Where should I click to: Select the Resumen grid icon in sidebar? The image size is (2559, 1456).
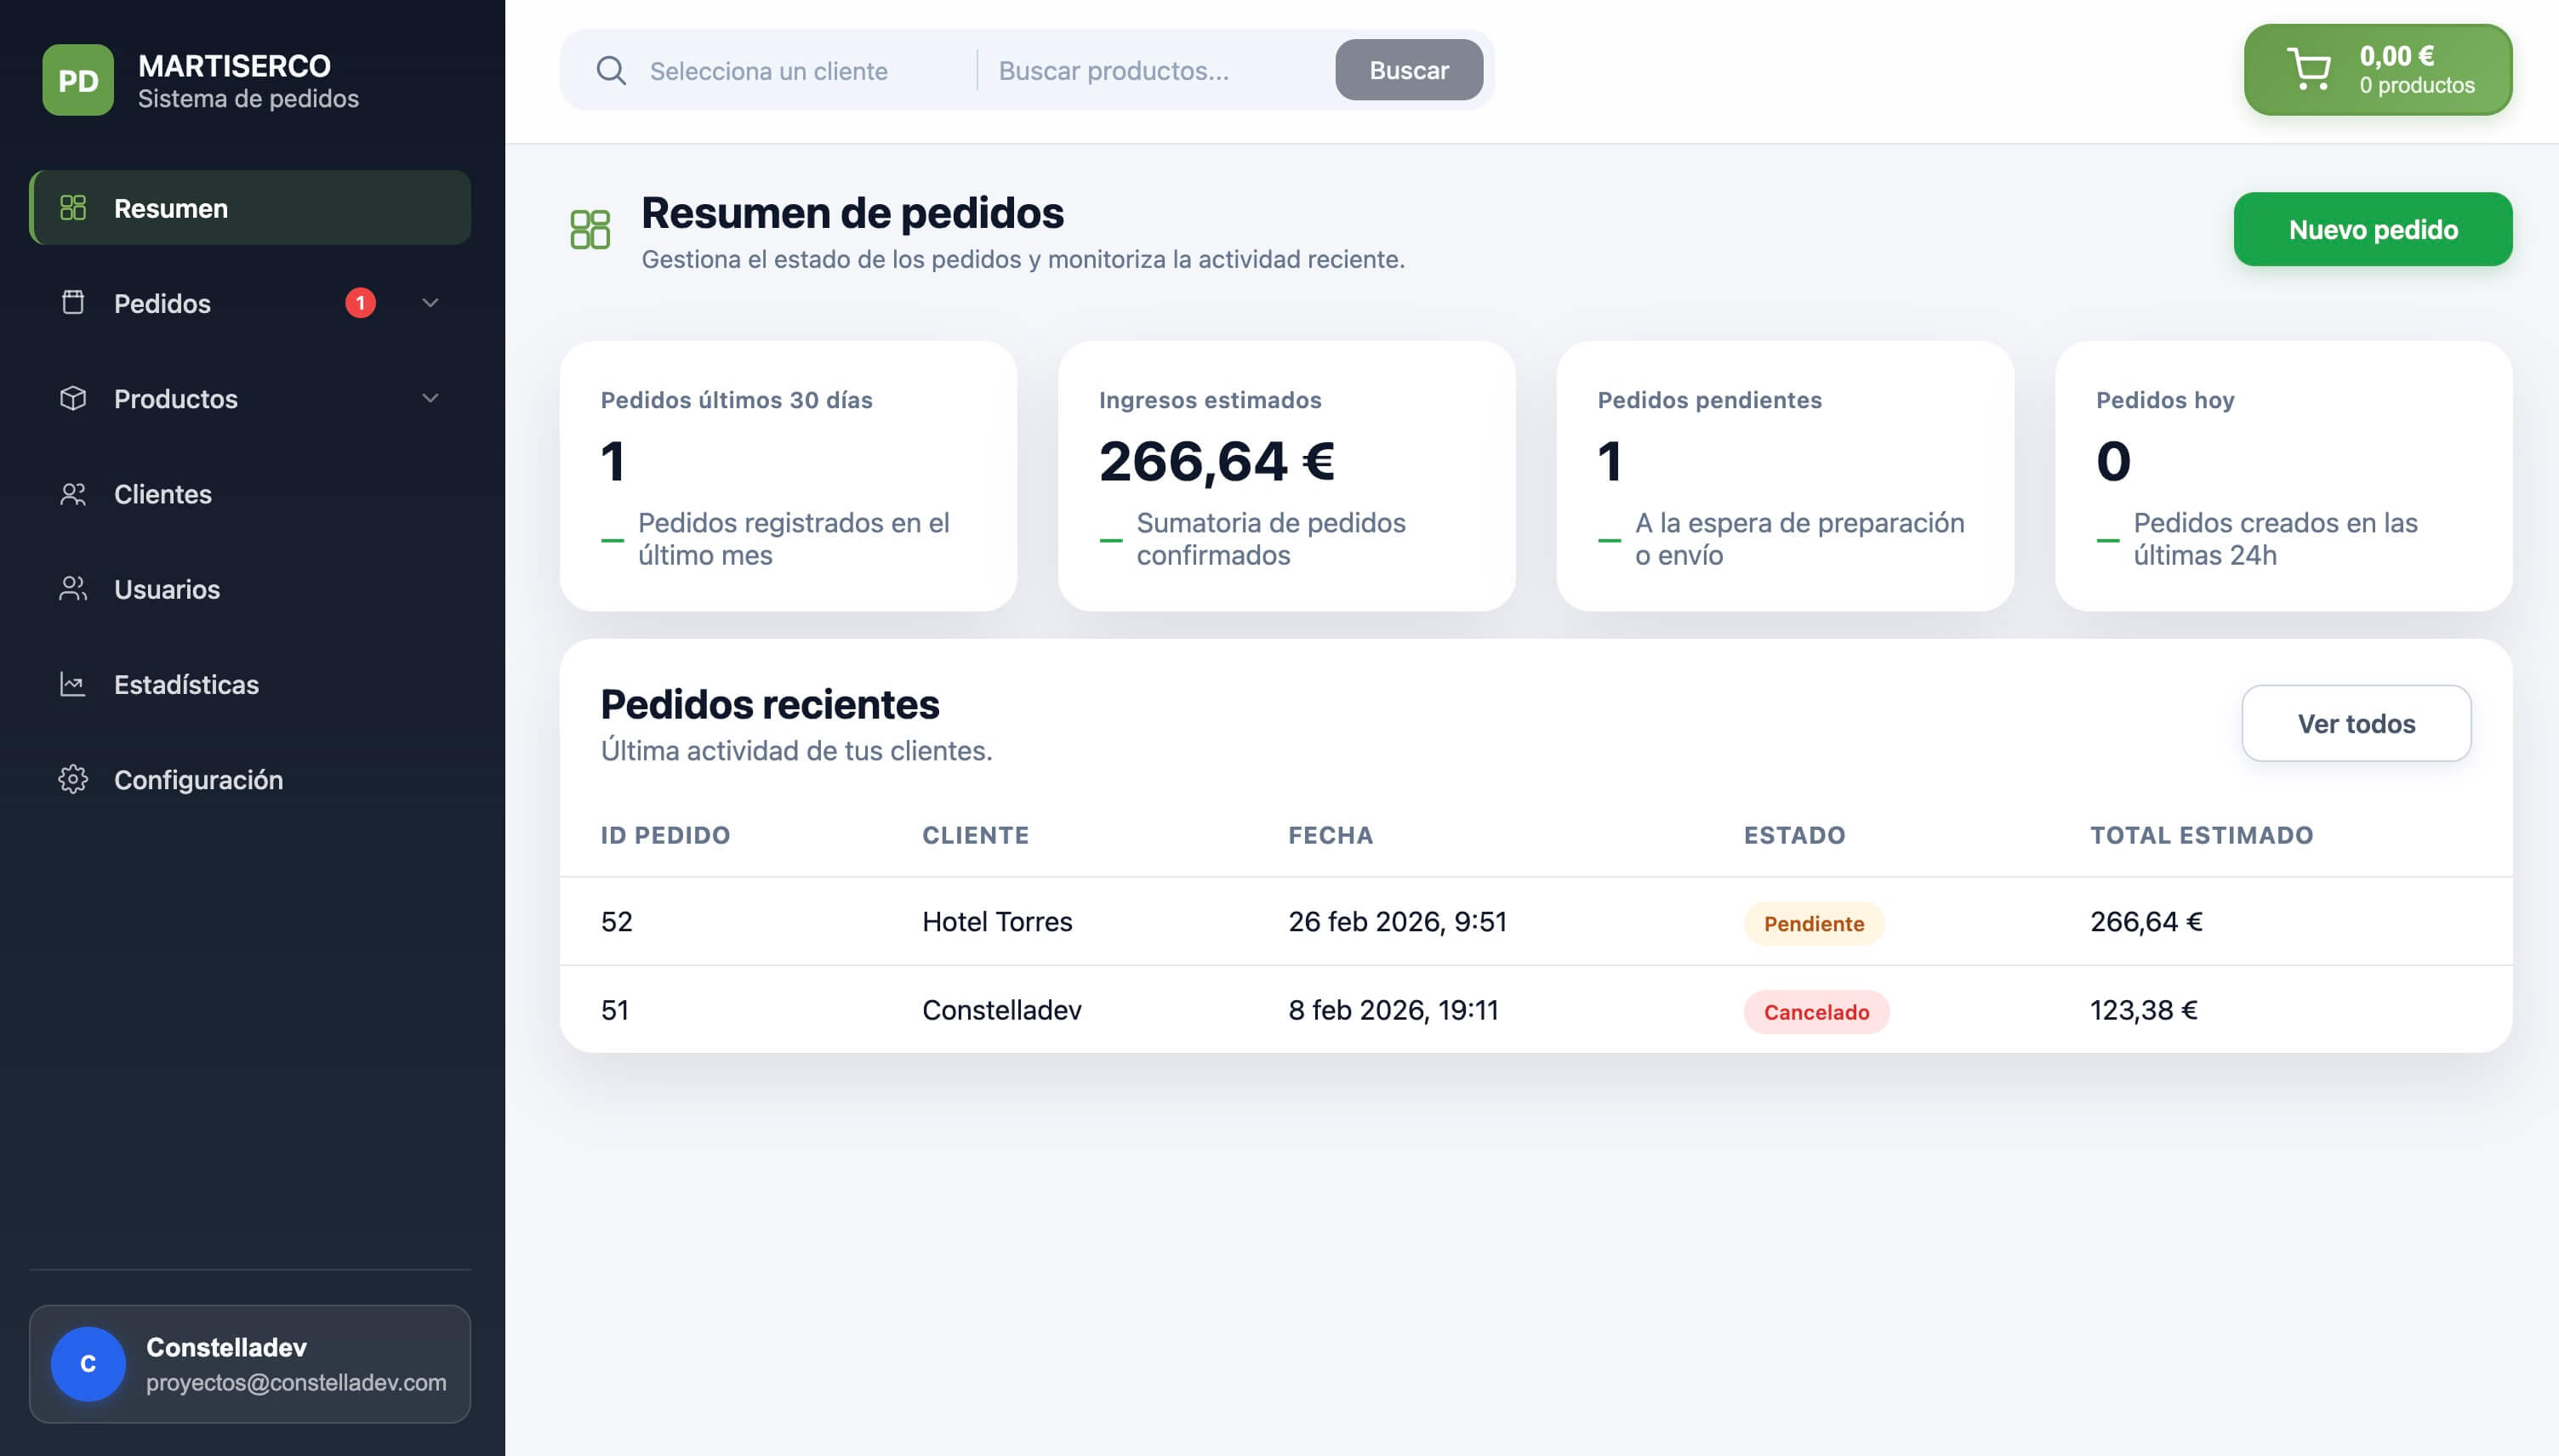coord(74,208)
